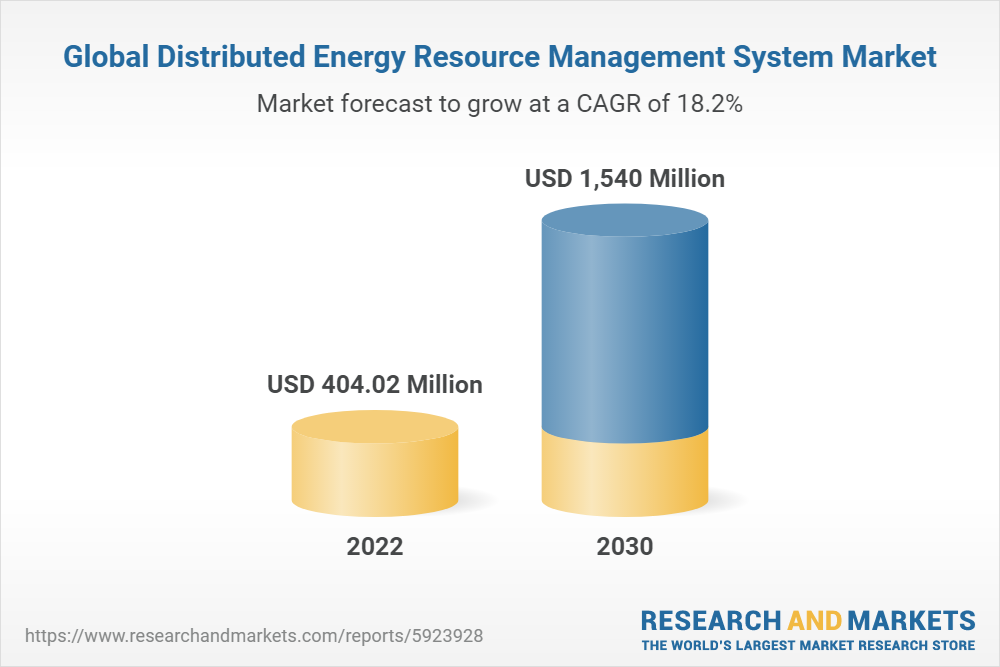Click the top face of the 2022 cylinder

coord(375,428)
